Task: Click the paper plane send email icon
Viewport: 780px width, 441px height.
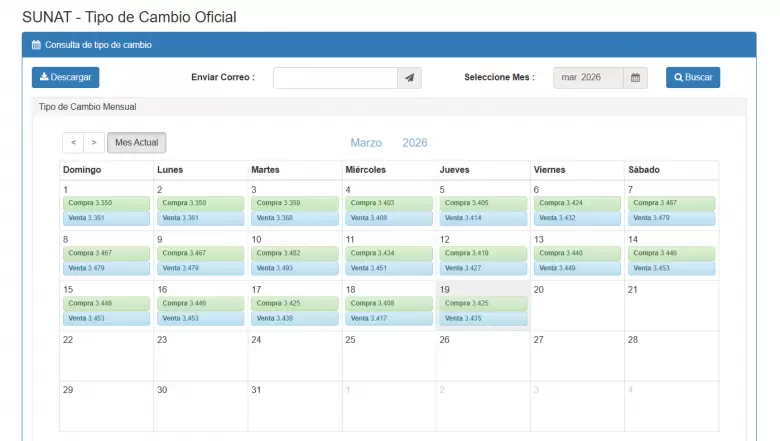Action: (409, 78)
